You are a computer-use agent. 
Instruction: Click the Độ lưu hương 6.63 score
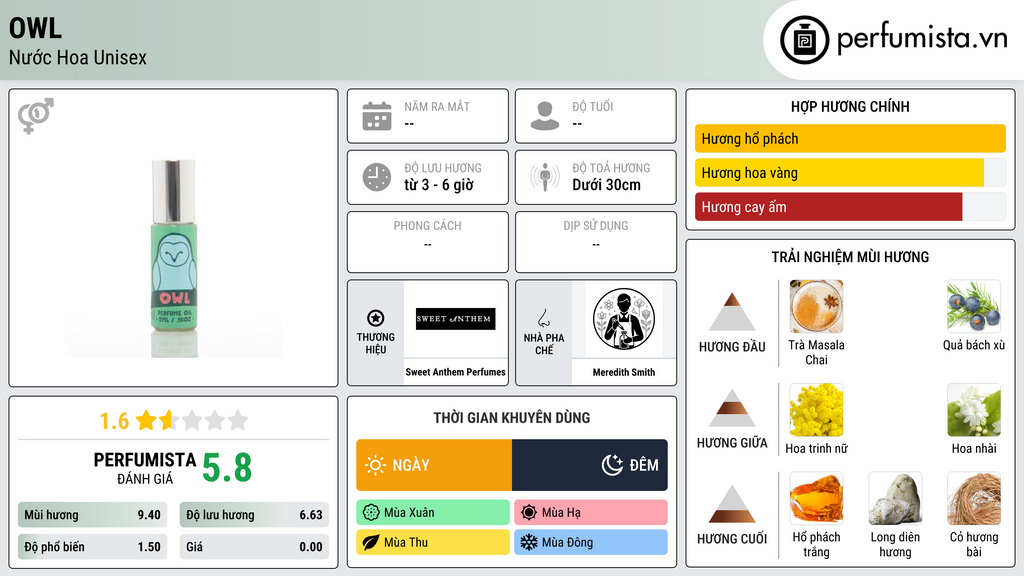tap(254, 515)
